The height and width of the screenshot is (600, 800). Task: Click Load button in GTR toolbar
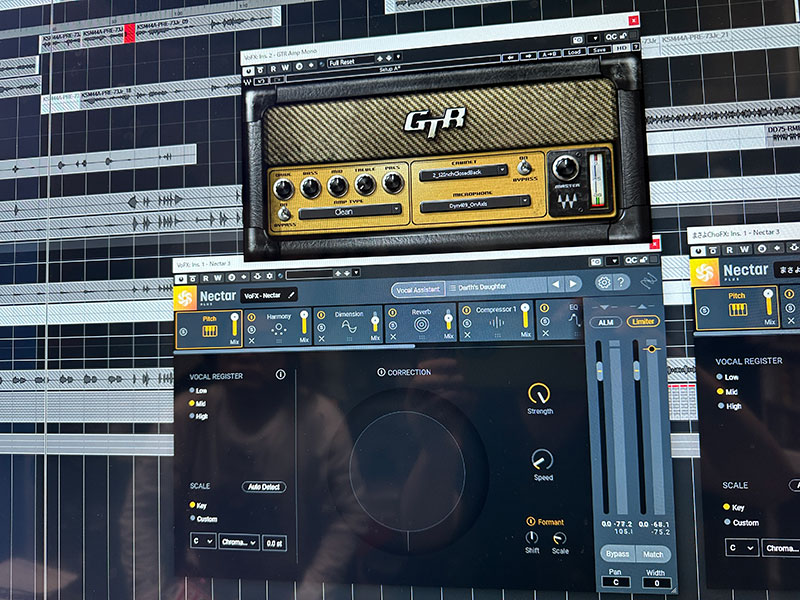tap(574, 52)
